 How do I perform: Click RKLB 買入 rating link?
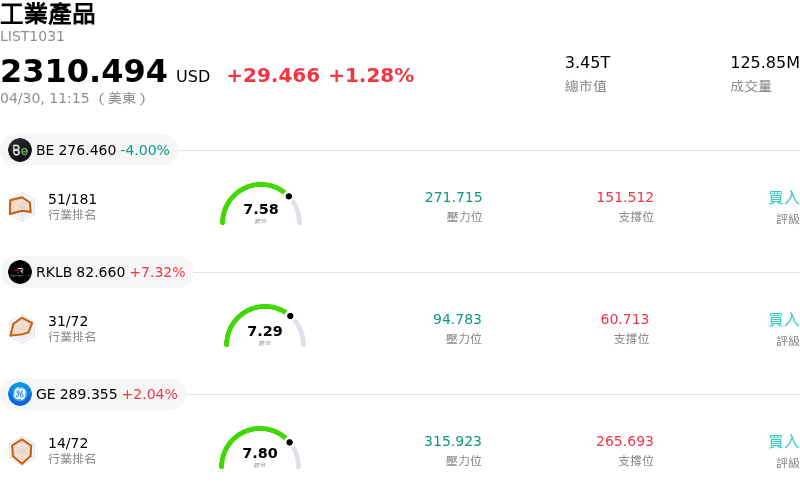point(783,320)
